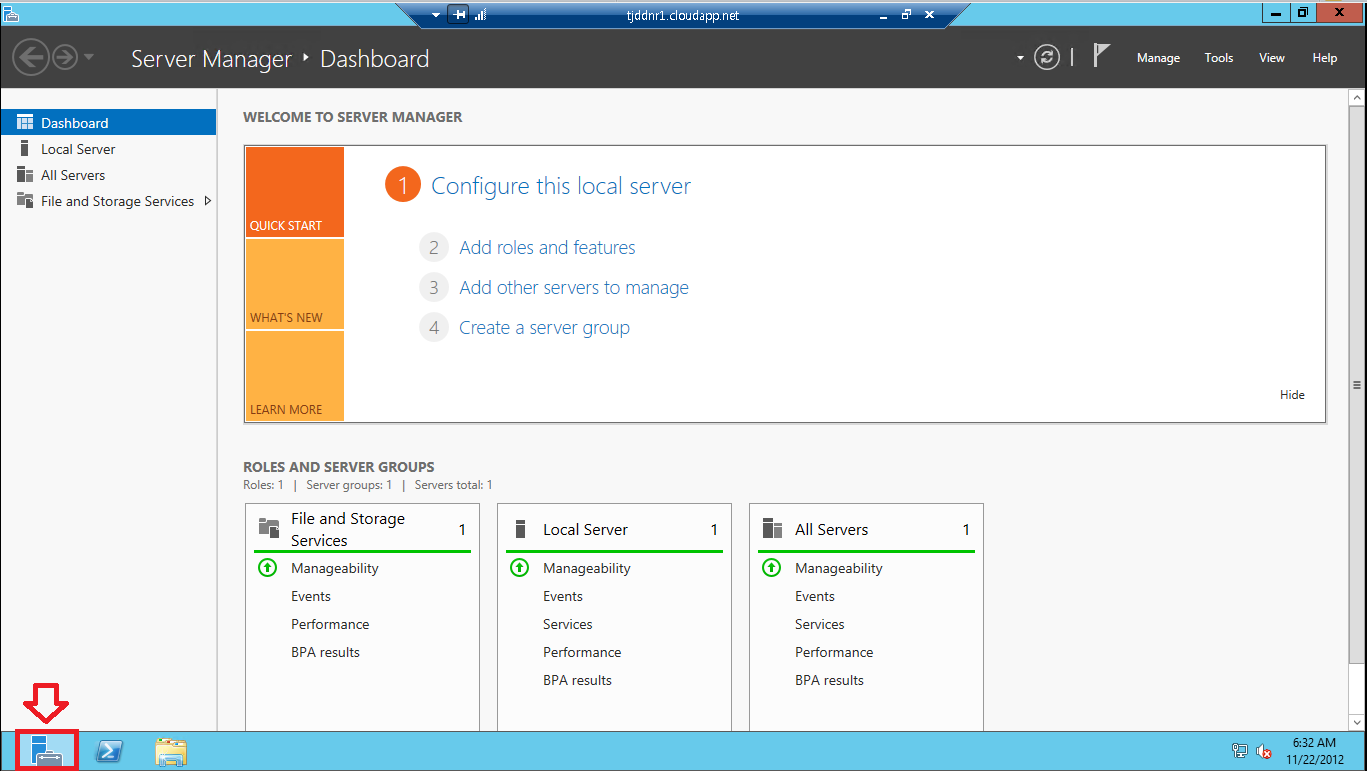The image size is (1367, 771).
Task: Click Server Manager taskbar icon
Action: click(47, 751)
